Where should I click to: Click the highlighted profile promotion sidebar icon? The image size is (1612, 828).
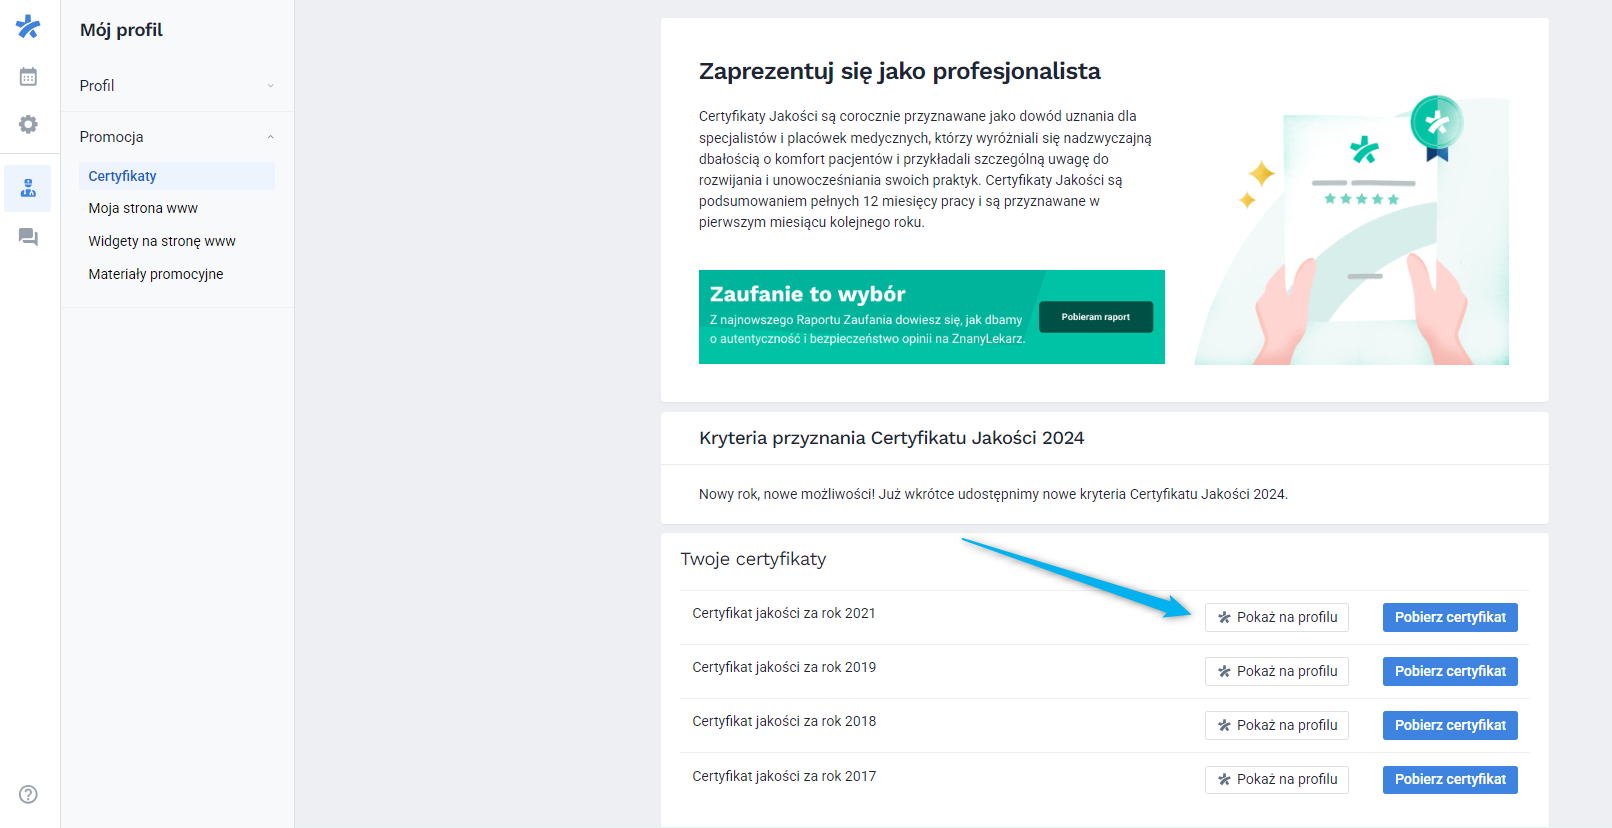coord(28,188)
